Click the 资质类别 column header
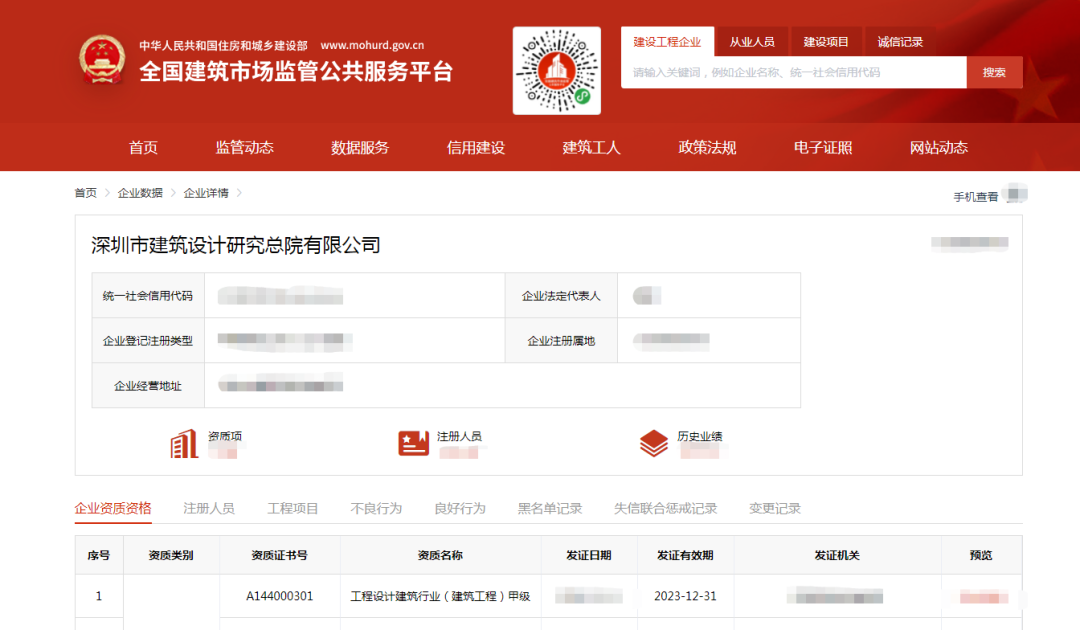Image resolution: width=1080 pixels, height=630 pixels. 171,555
